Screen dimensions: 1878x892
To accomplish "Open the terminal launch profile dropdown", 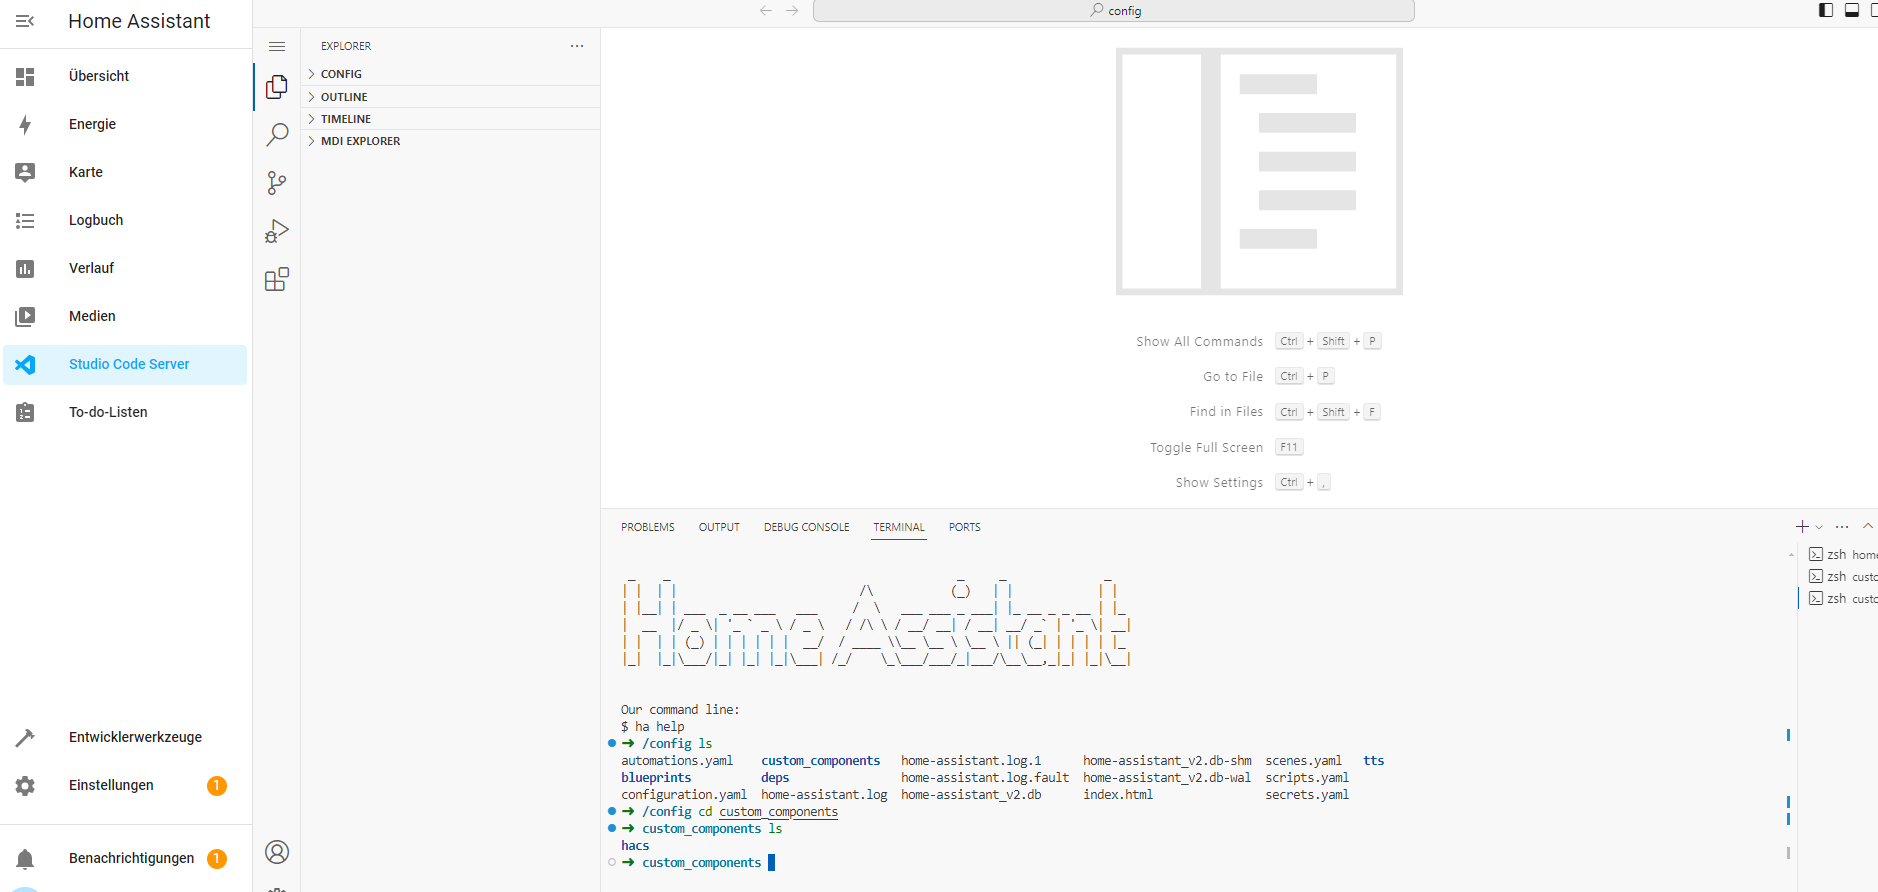I will [1819, 527].
